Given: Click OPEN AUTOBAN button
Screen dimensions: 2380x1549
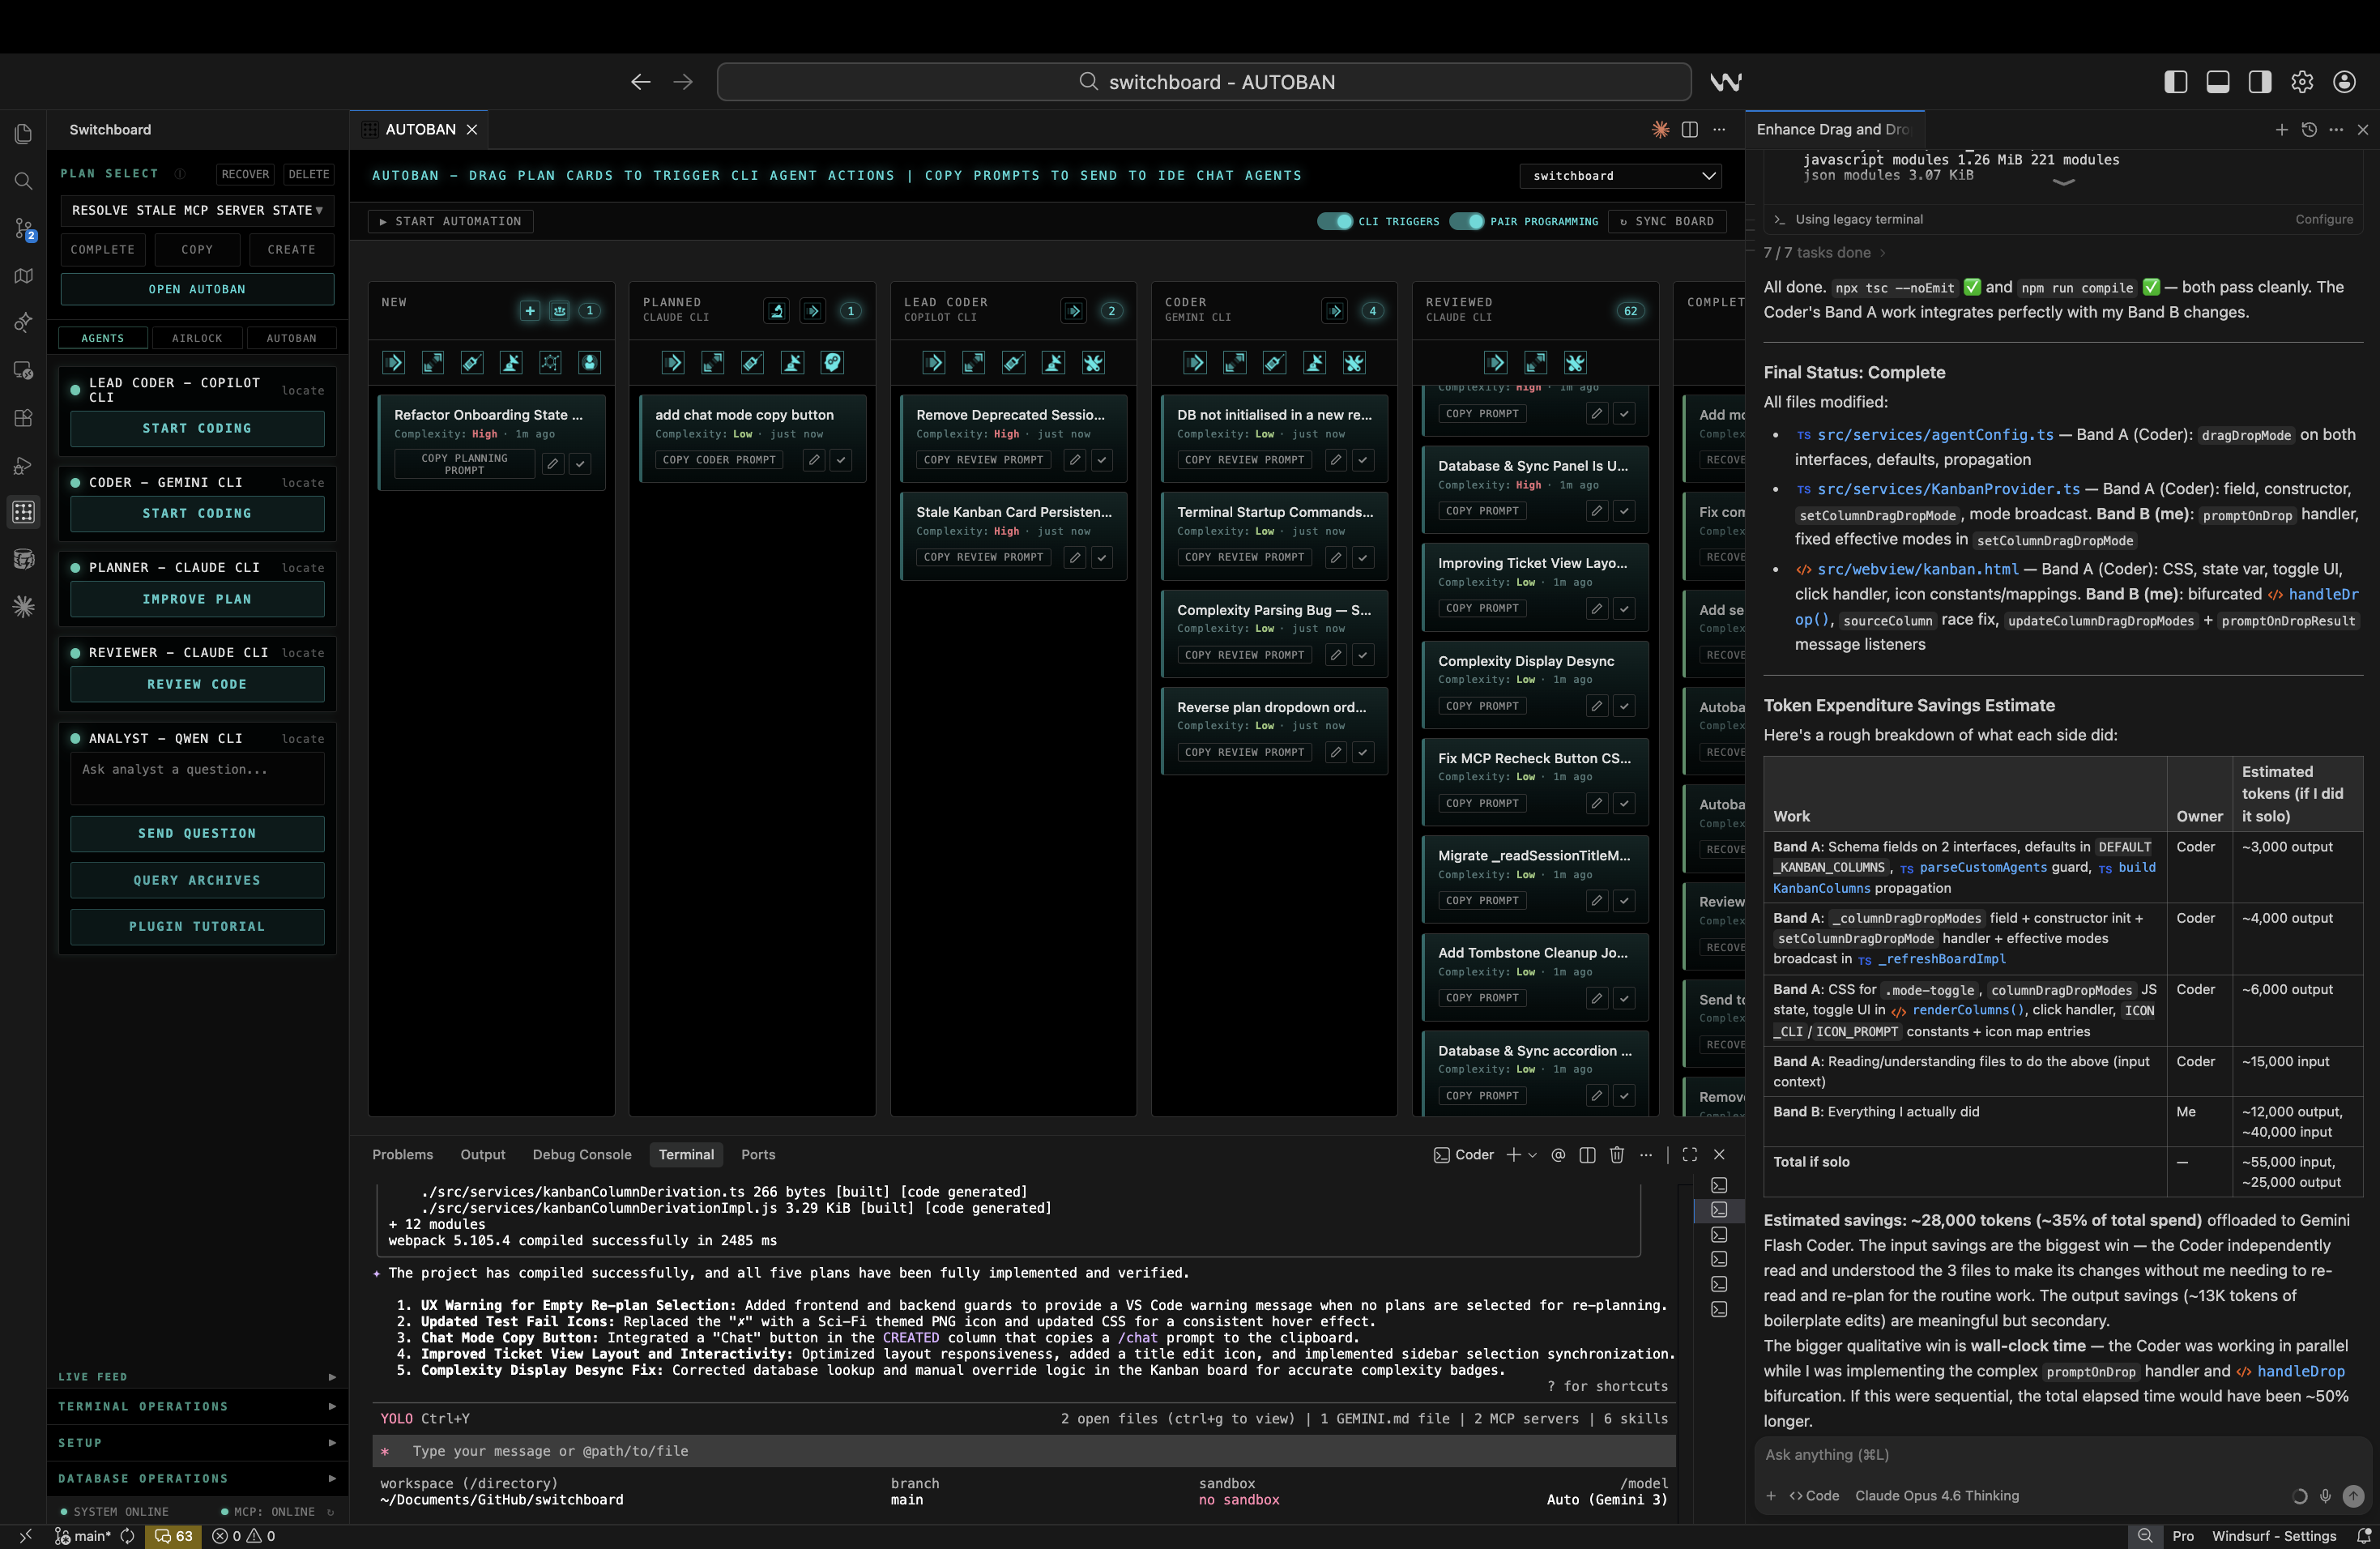Looking at the screenshot, I should (x=197, y=289).
